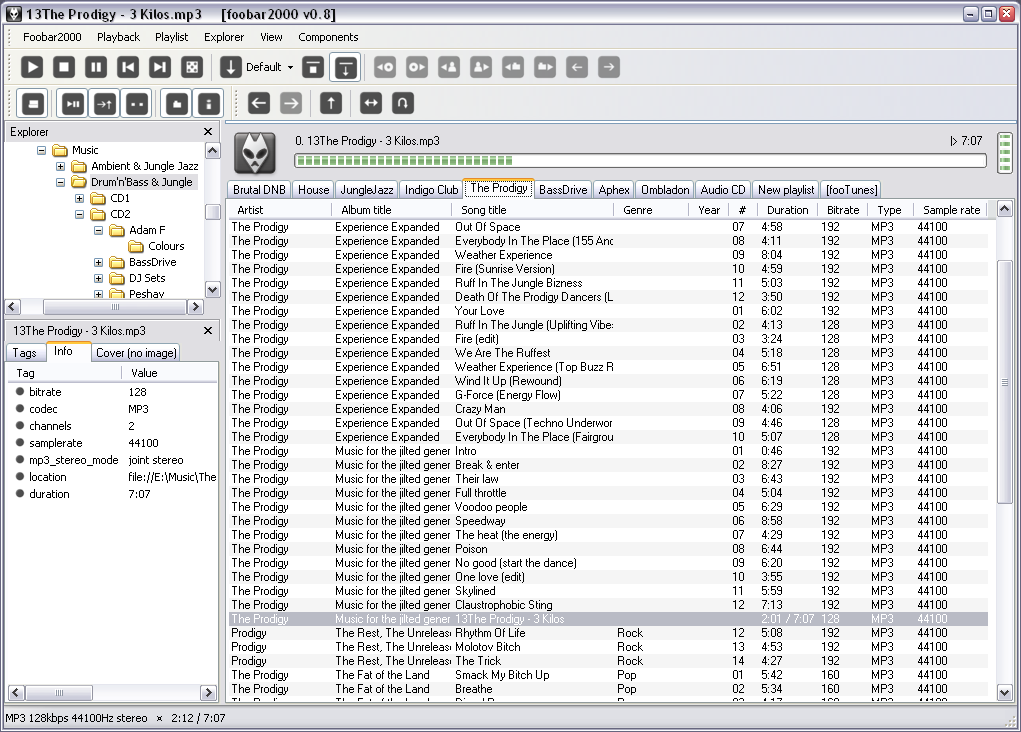
Task: Close the Explorer panel
Action: [x=208, y=132]
